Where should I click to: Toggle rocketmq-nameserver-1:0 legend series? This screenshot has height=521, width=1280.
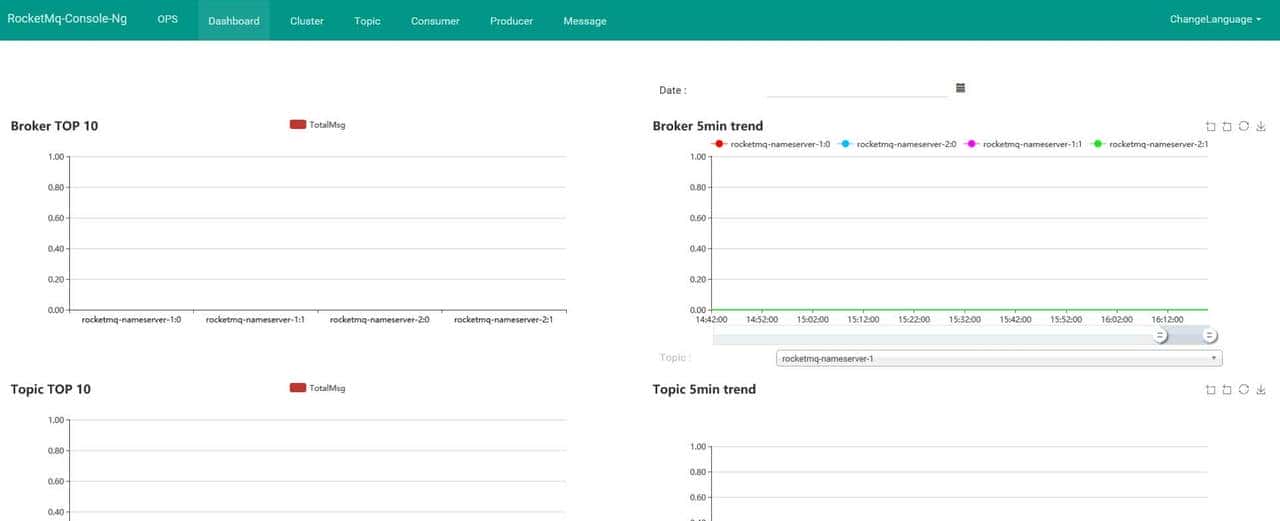770,144
